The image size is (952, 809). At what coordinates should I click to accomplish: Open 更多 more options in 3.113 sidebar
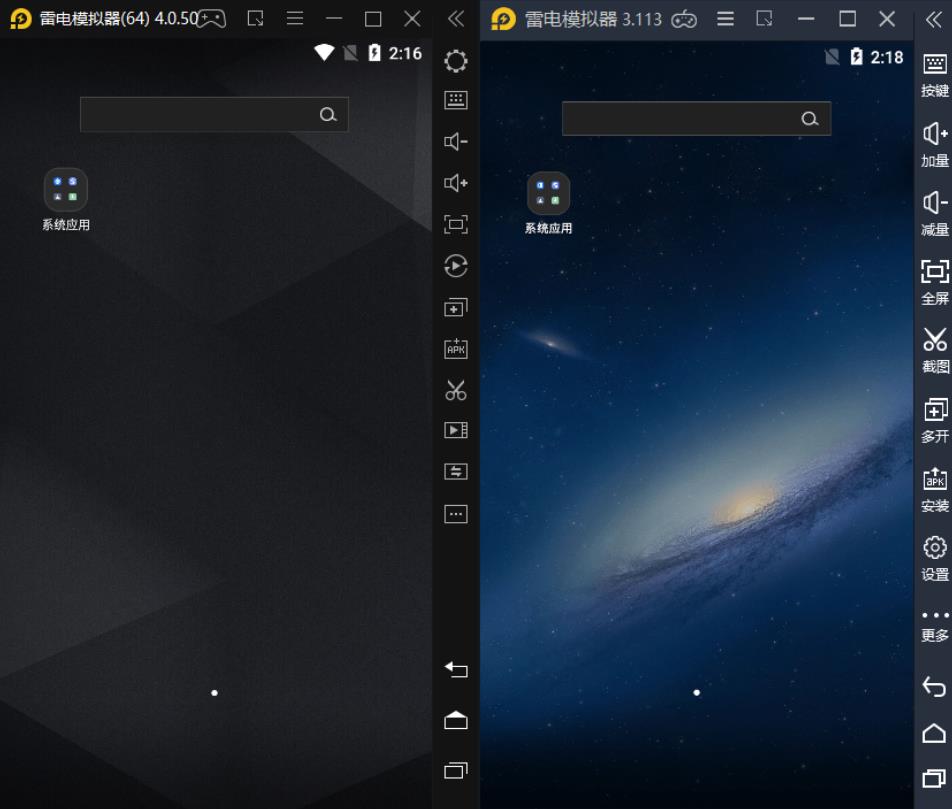coord(934,626)
